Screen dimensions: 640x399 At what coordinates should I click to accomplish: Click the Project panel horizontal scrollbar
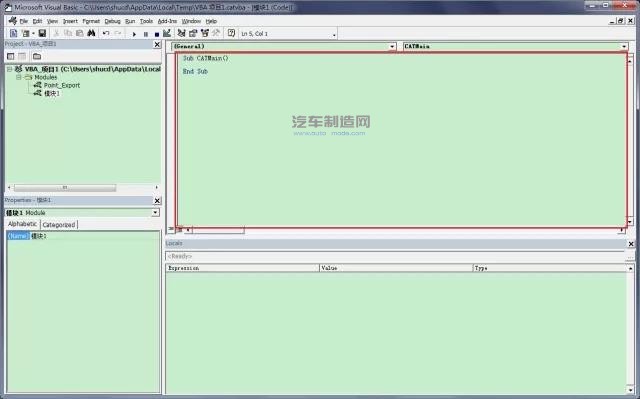pos(83,188)
